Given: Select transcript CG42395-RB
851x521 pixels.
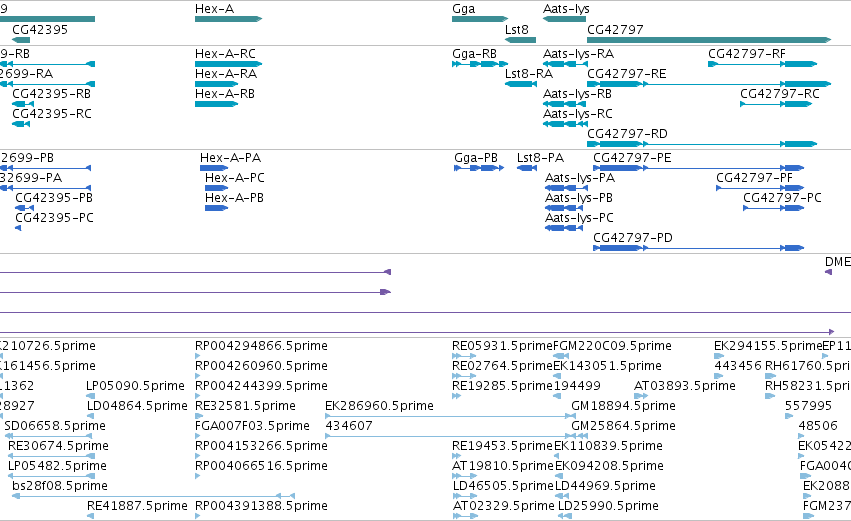Looking at the screenshot, I should [x=23, y=104].
